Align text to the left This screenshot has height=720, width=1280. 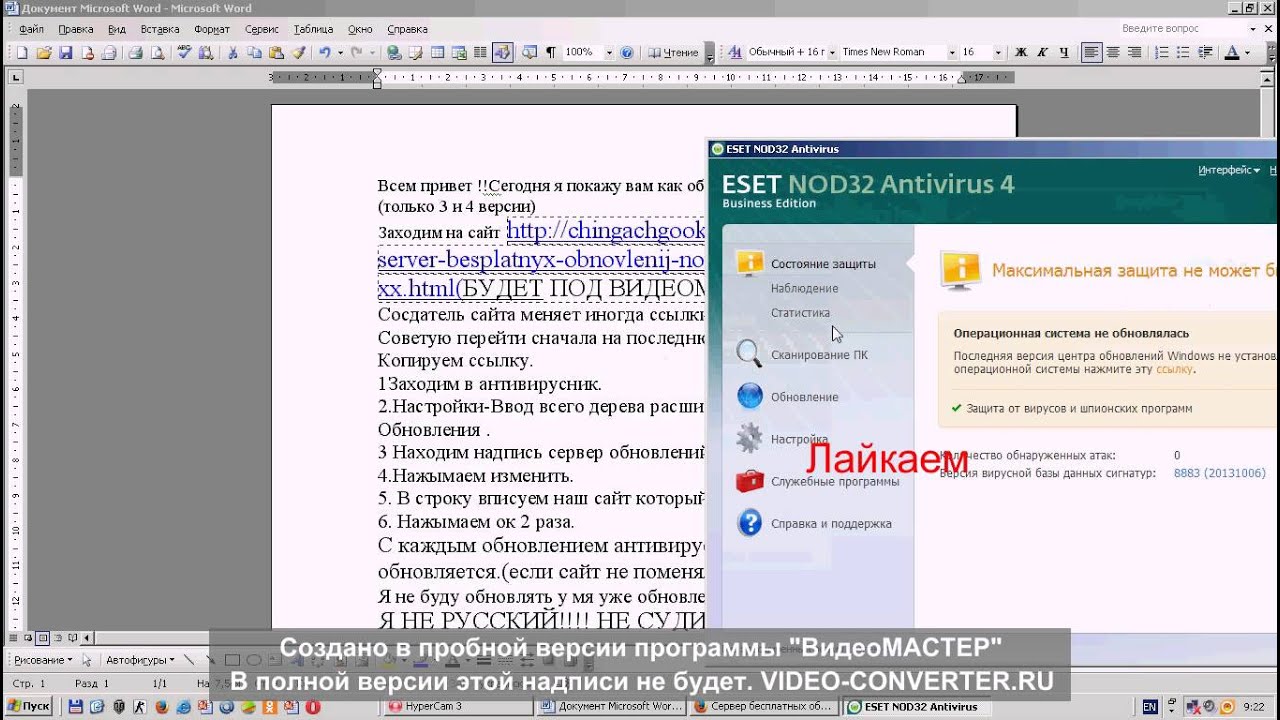pos(1091,52)
